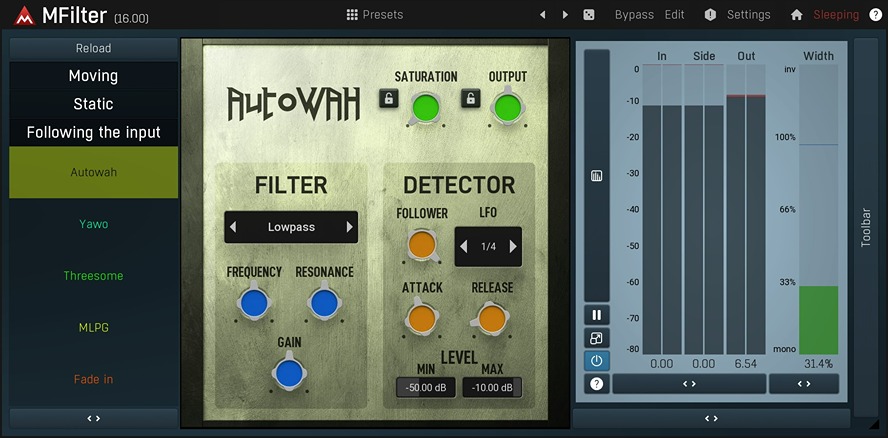
Task: Toggle Bypass in the top bar
Action: 634,15
